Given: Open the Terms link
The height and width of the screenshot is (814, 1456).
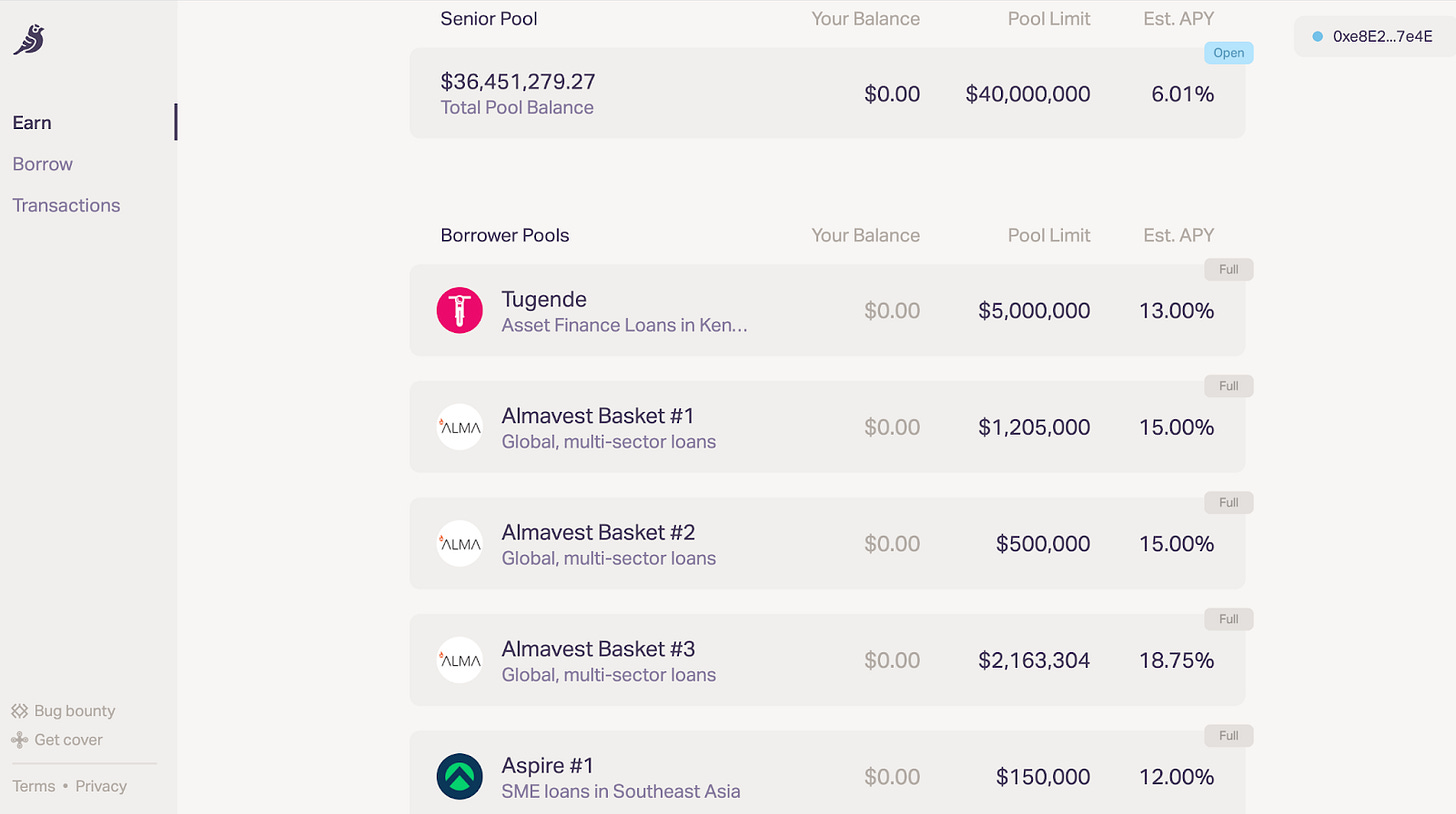Looking at the screenshot, I should [34, 786].
